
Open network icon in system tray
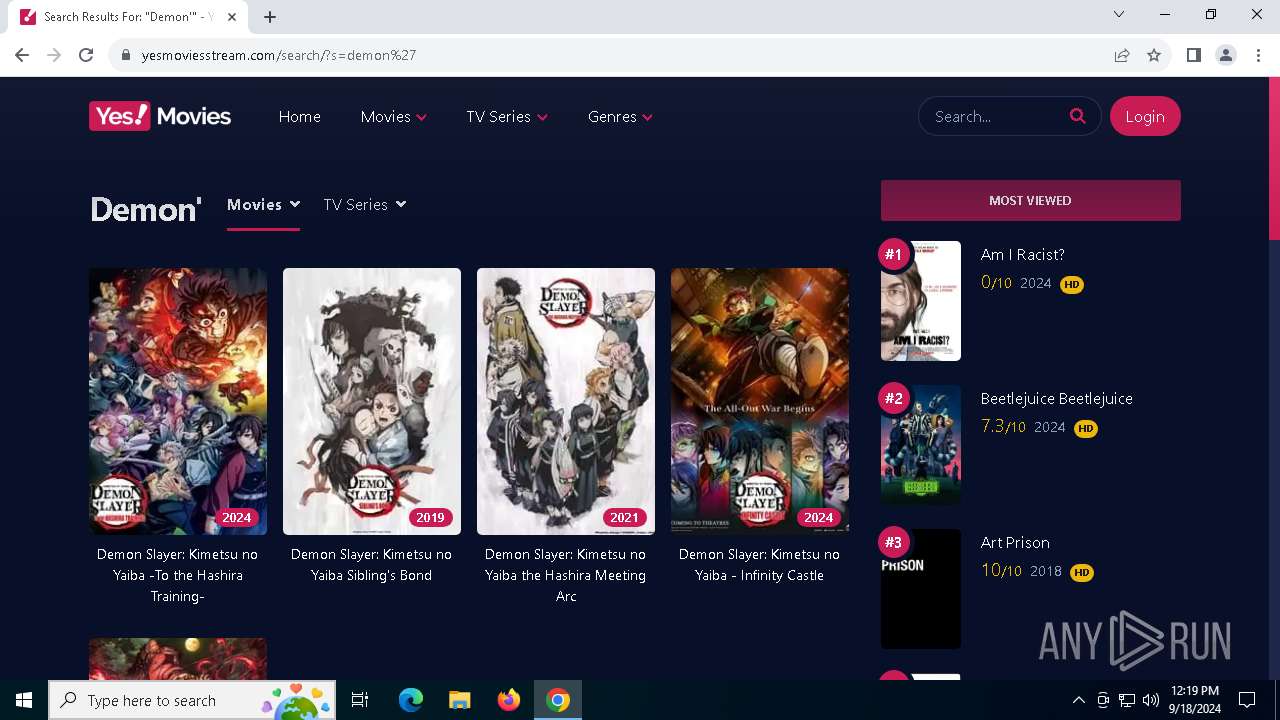(1127, 700)
